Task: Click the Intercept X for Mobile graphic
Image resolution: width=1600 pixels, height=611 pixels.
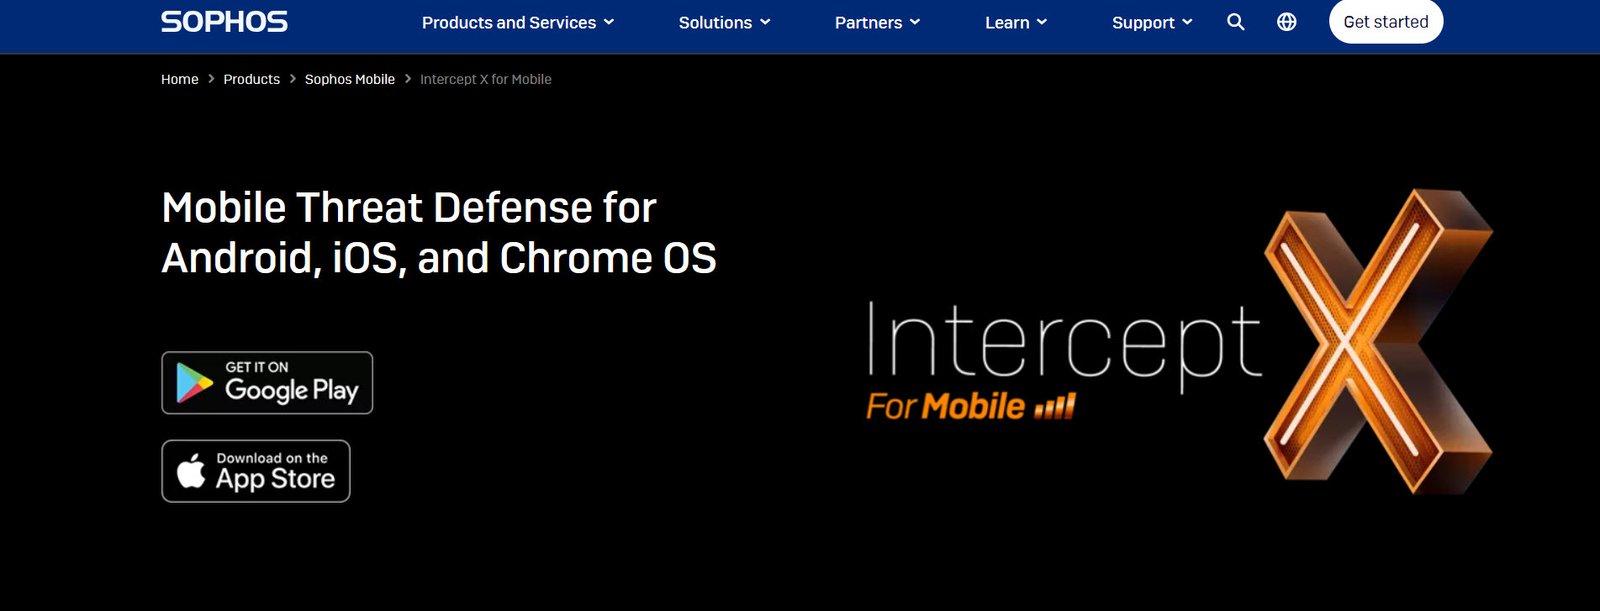Action: [x=1179, y=341]
